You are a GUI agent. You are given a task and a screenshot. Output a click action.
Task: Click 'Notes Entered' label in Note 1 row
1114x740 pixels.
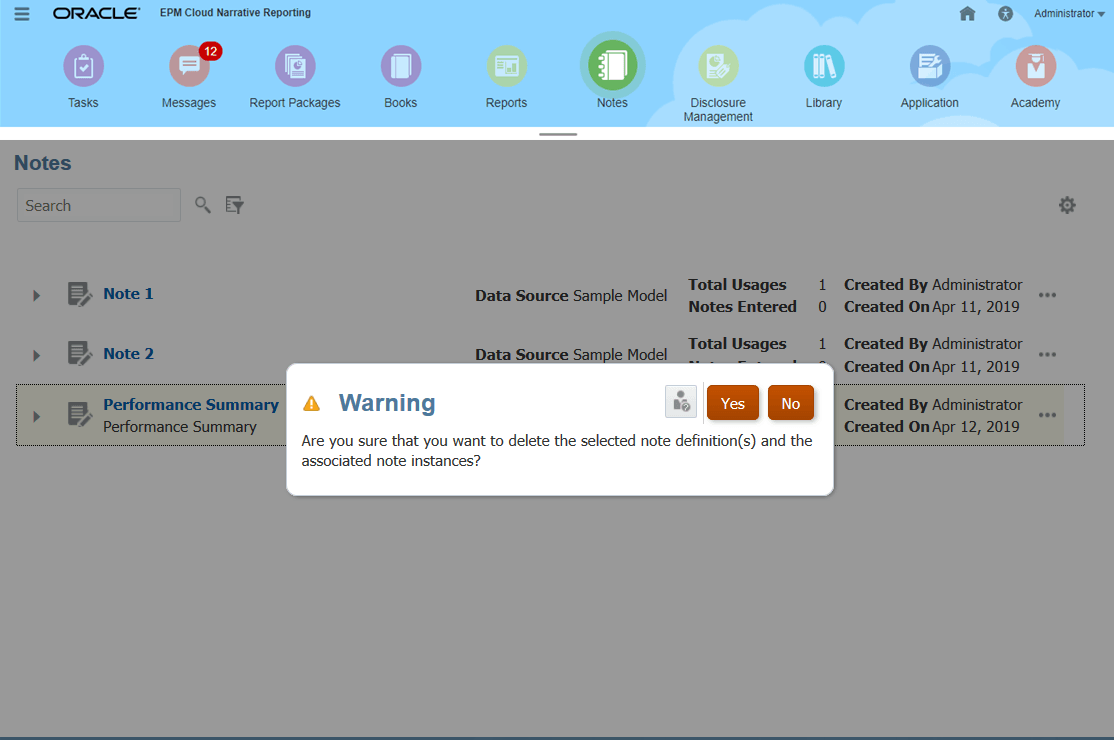click(x=742, y=307)
